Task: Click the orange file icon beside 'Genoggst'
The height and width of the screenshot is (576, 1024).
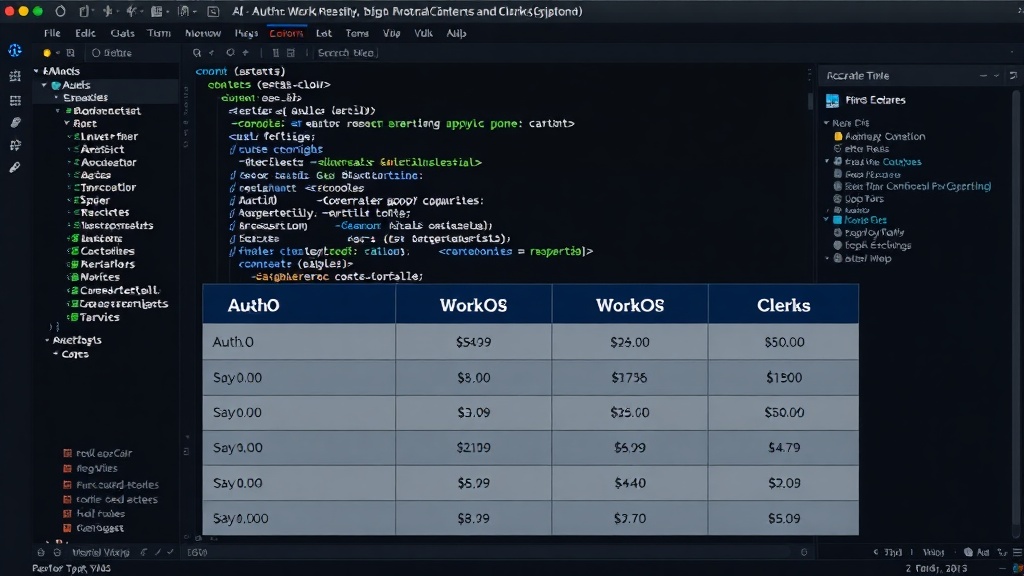Action: 67,528
